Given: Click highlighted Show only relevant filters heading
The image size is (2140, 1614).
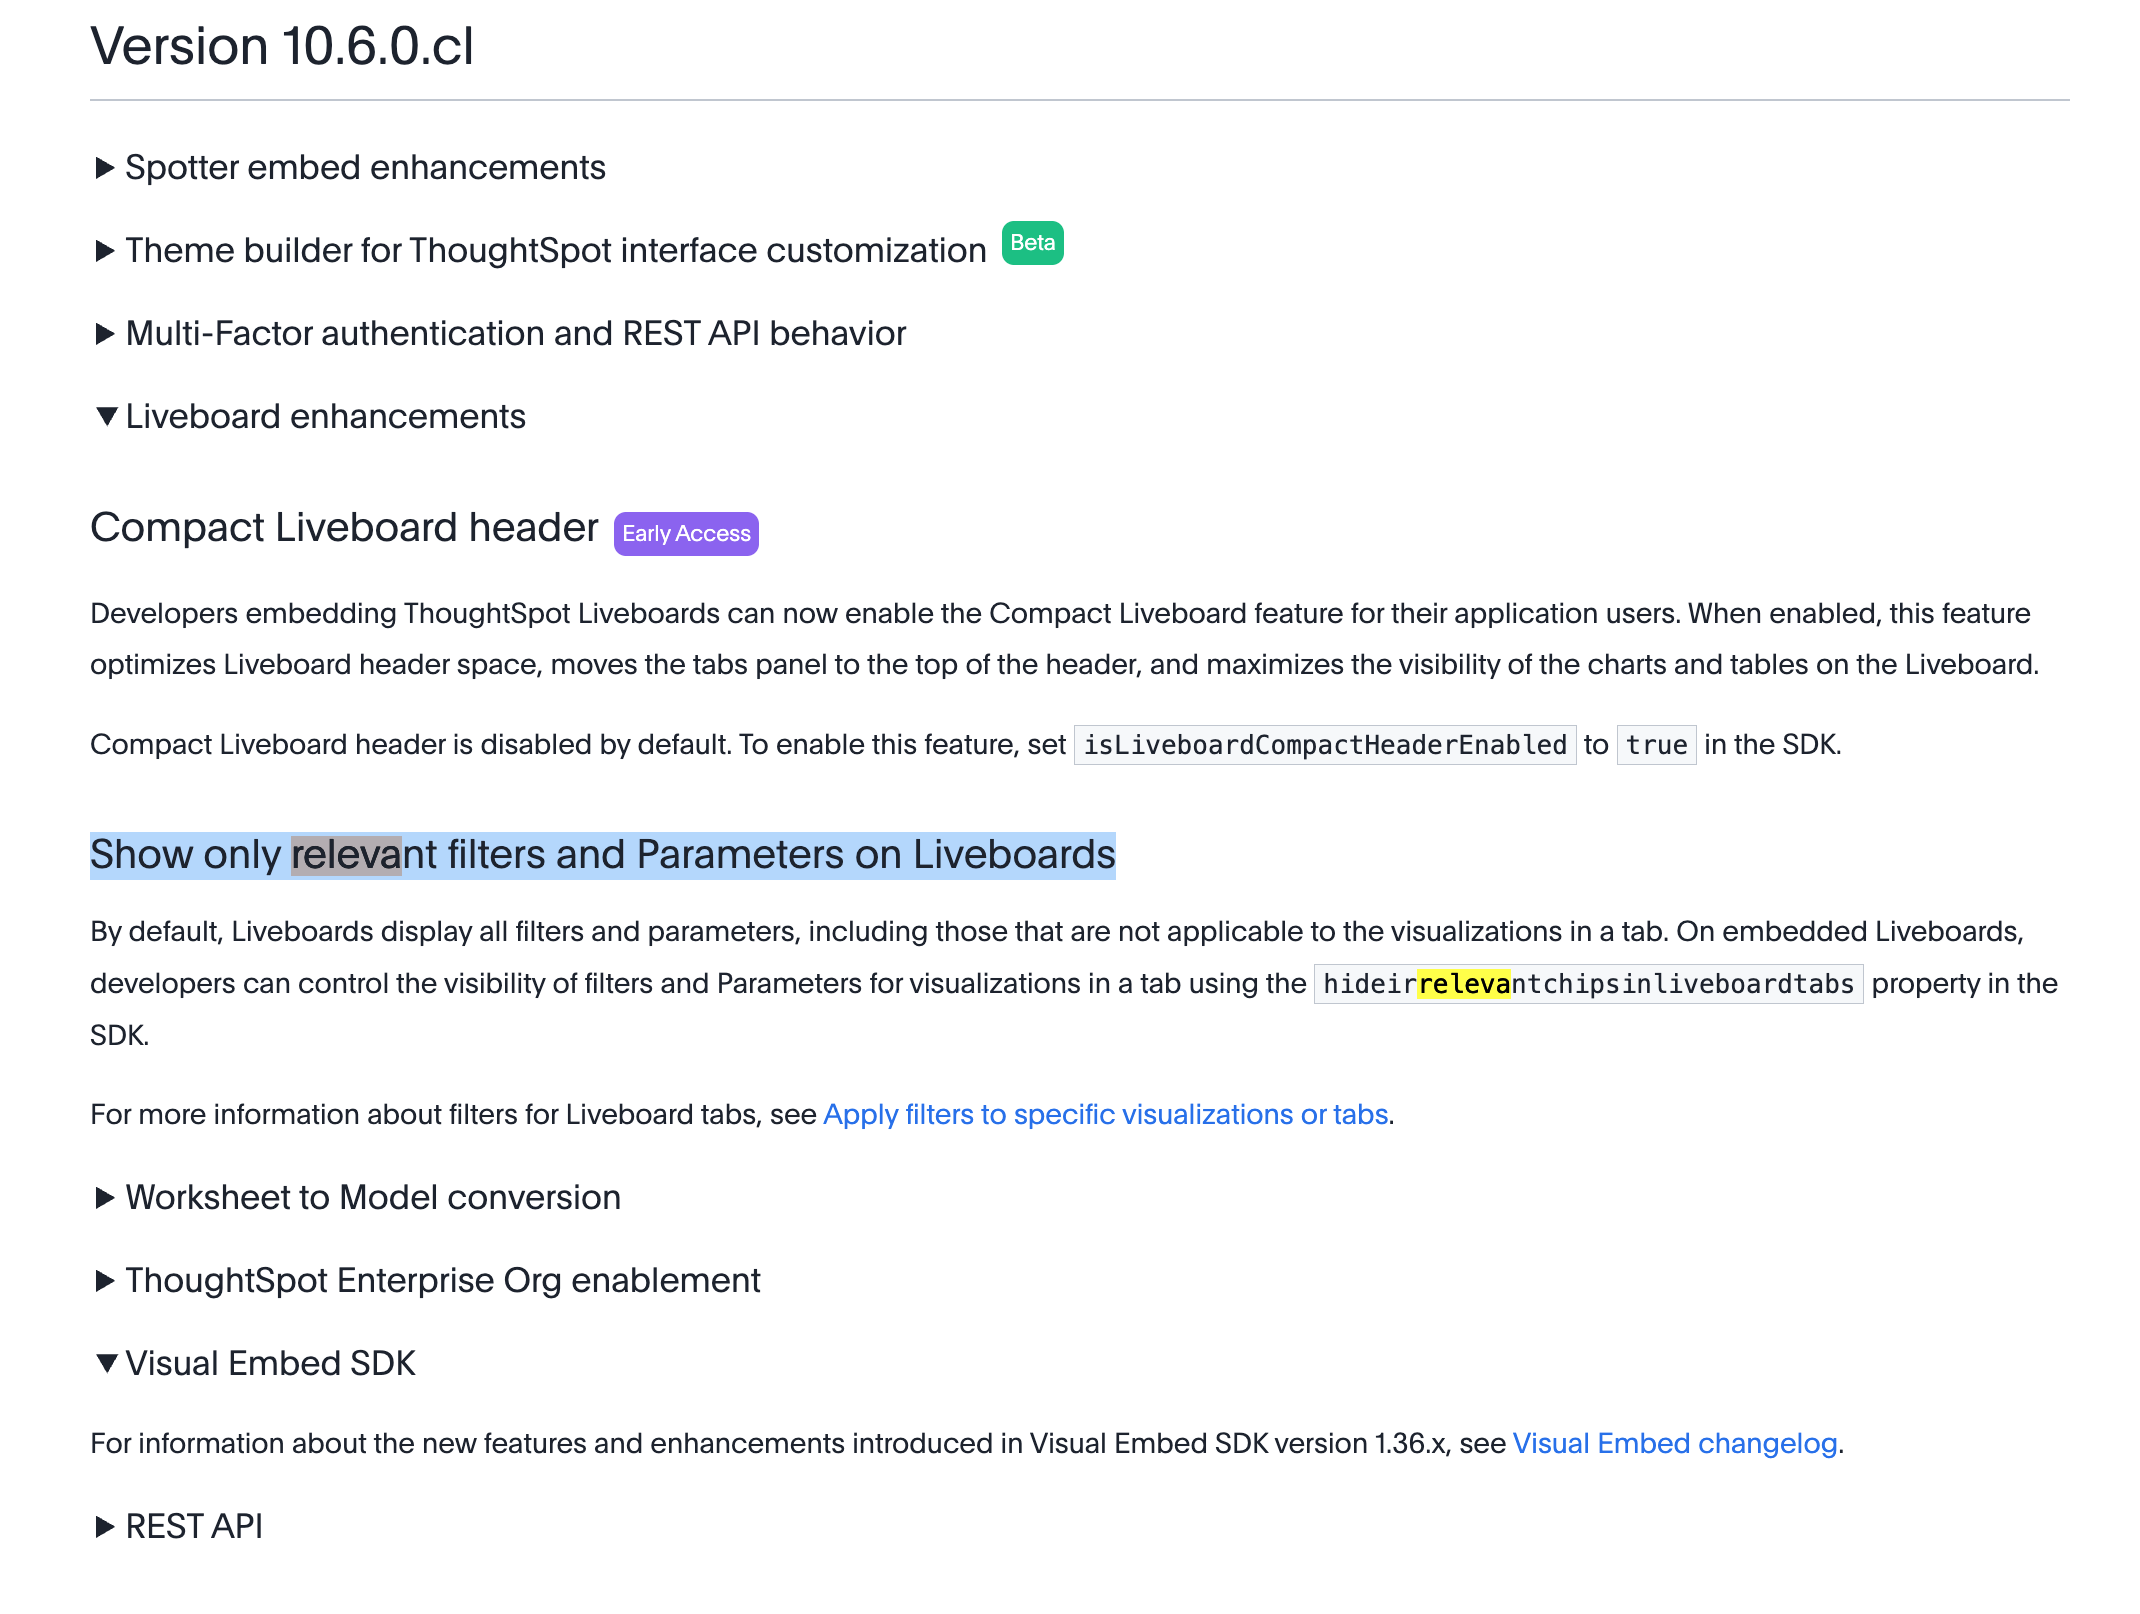Looking at the screenshot, I should (602, 856).
